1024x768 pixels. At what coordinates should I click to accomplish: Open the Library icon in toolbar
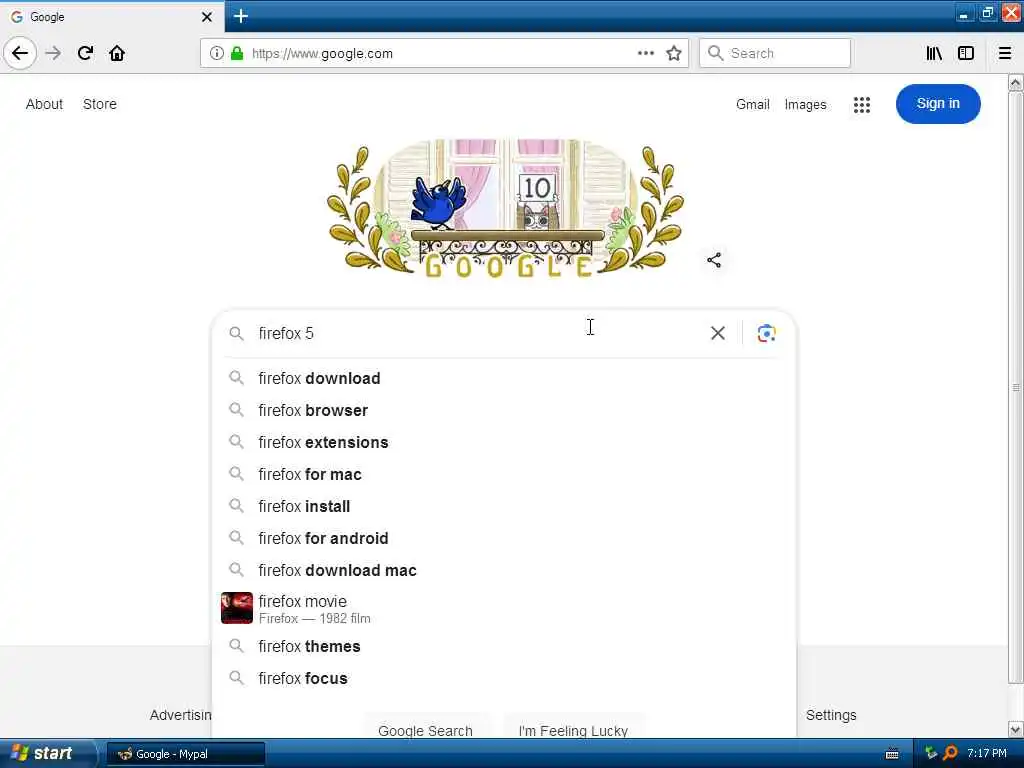(x=934, y=53)
